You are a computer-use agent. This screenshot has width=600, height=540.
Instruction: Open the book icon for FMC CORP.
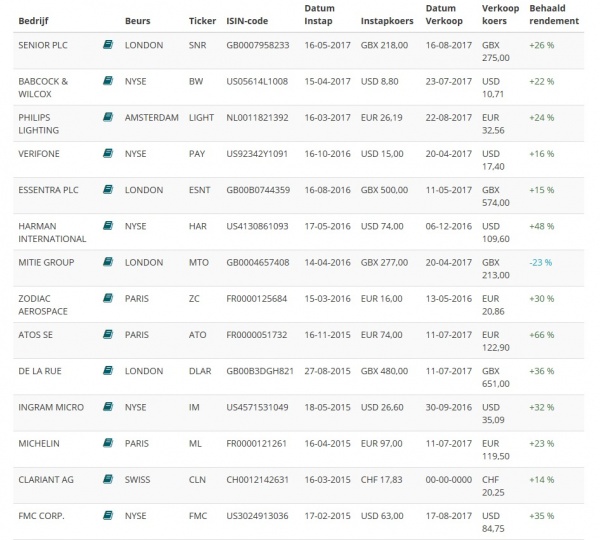(108, 516)
